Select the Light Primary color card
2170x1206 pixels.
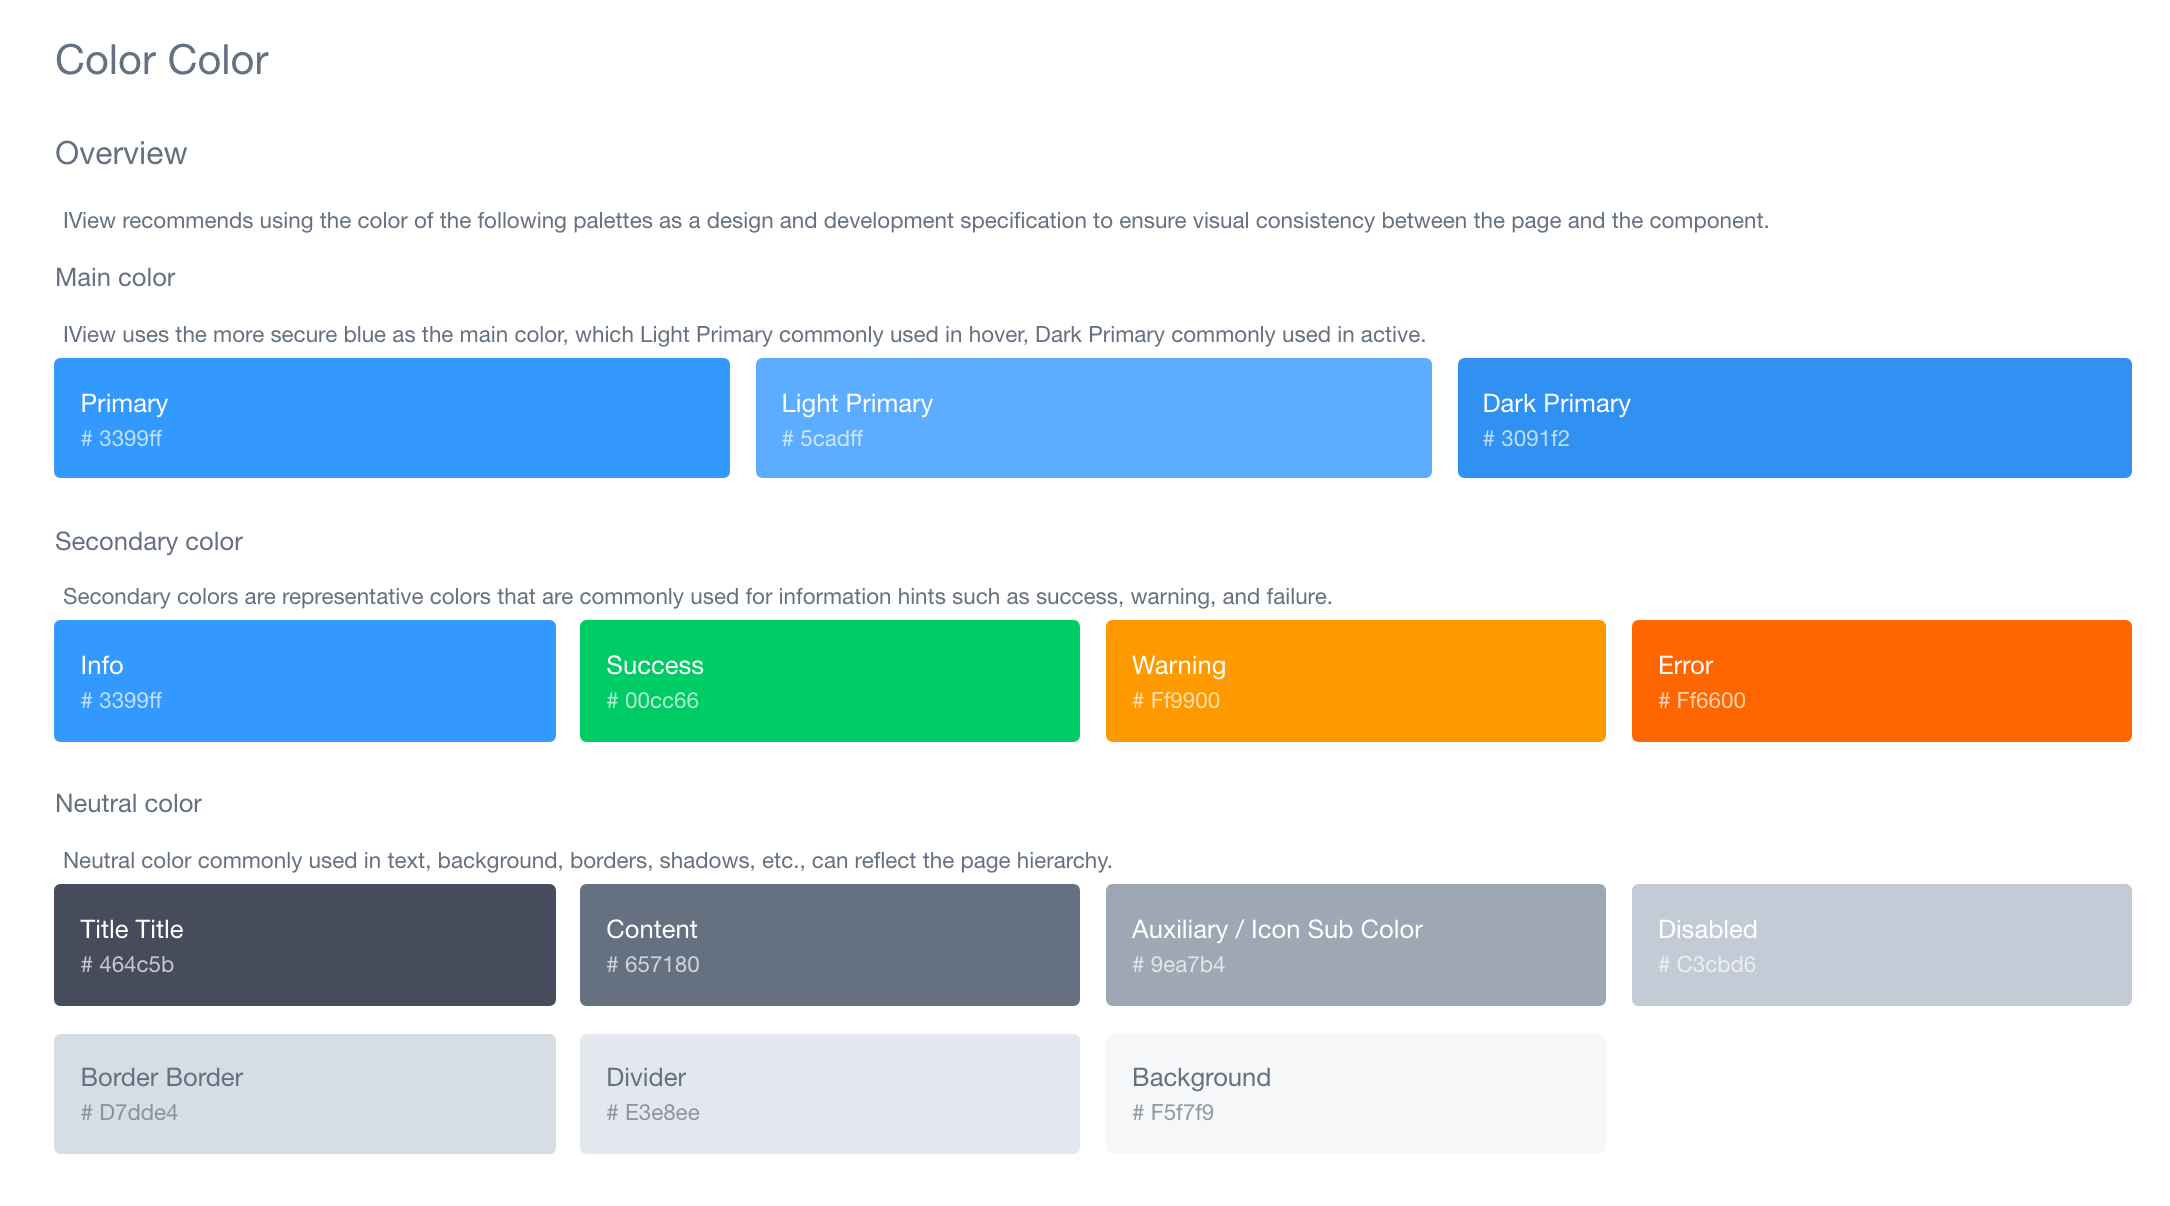(x=1093, y=418)
